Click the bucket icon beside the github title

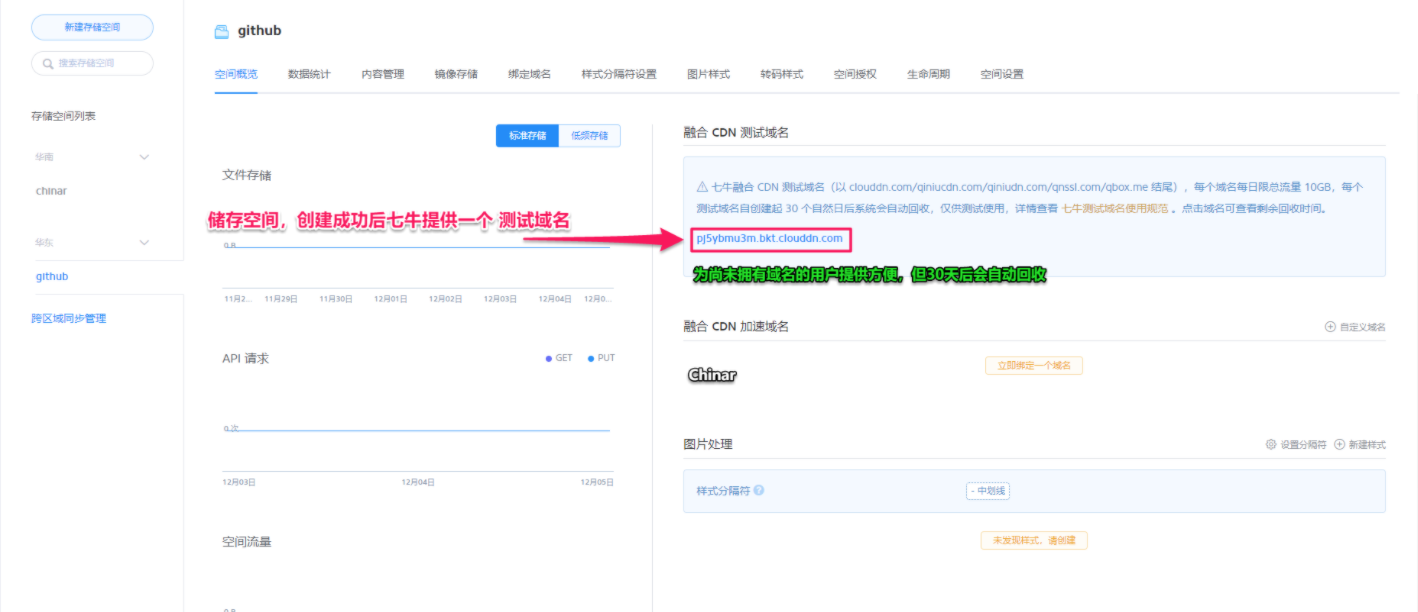tap(221, 30)
